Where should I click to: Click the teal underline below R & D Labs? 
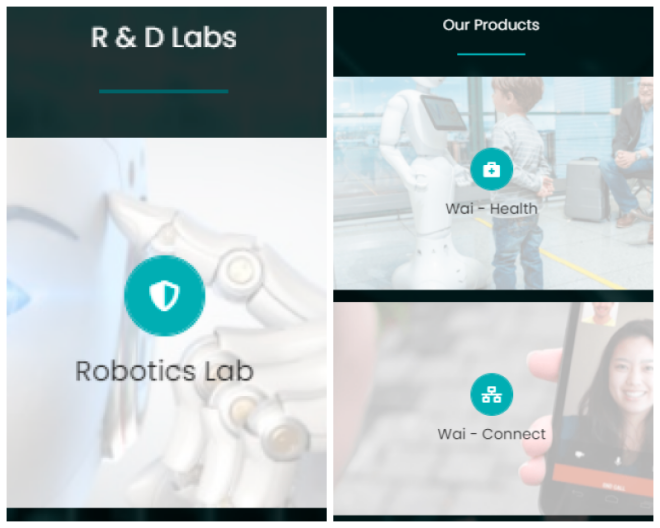[x=164, y=91]
